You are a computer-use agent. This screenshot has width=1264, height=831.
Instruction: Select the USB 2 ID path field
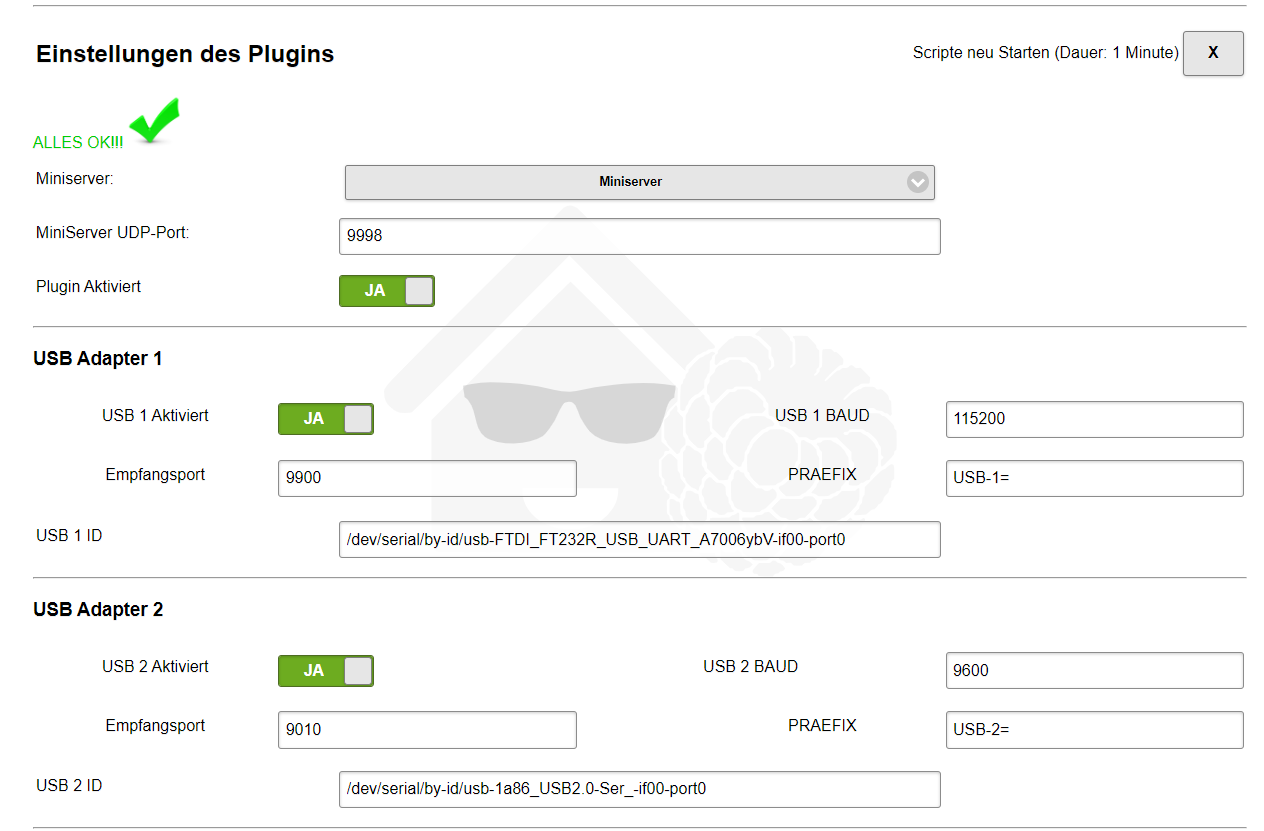click(x=639, y=789)
